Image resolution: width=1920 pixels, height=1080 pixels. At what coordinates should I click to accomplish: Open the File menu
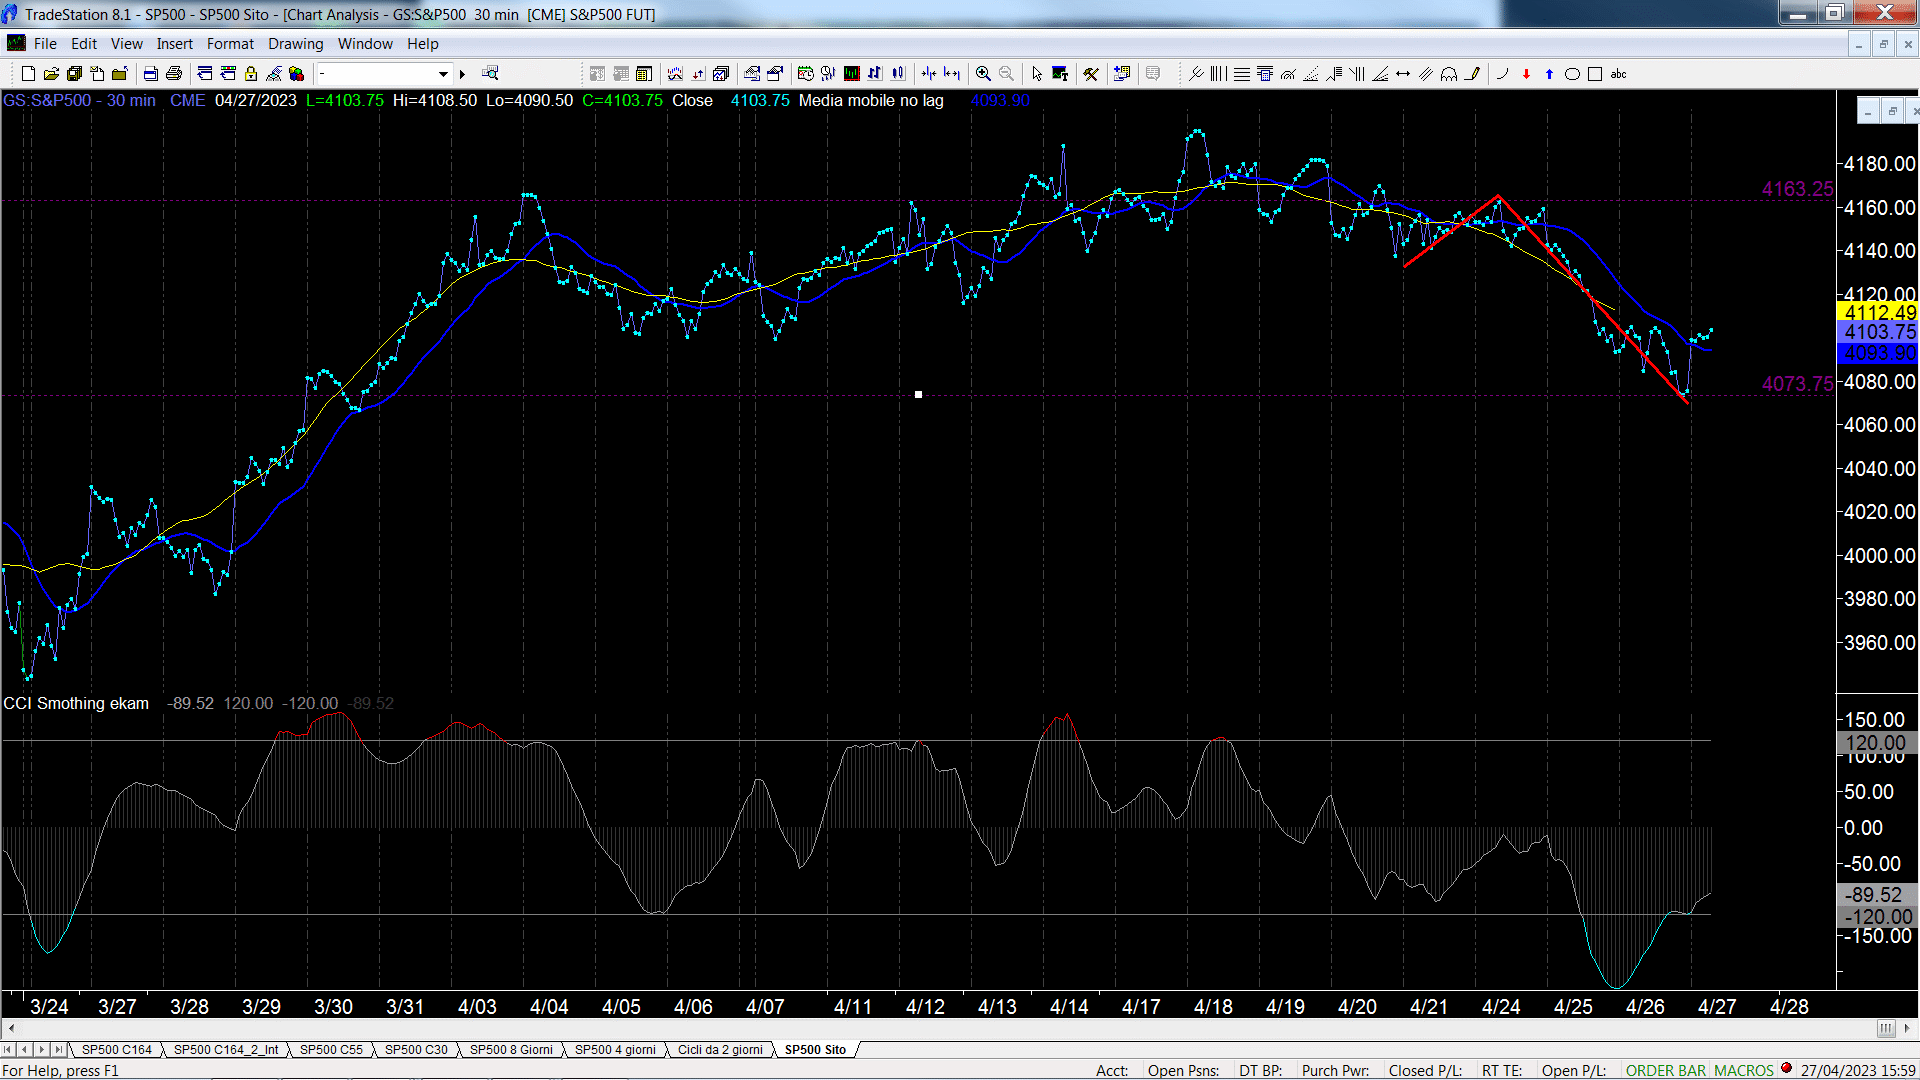tap(45, 44)
